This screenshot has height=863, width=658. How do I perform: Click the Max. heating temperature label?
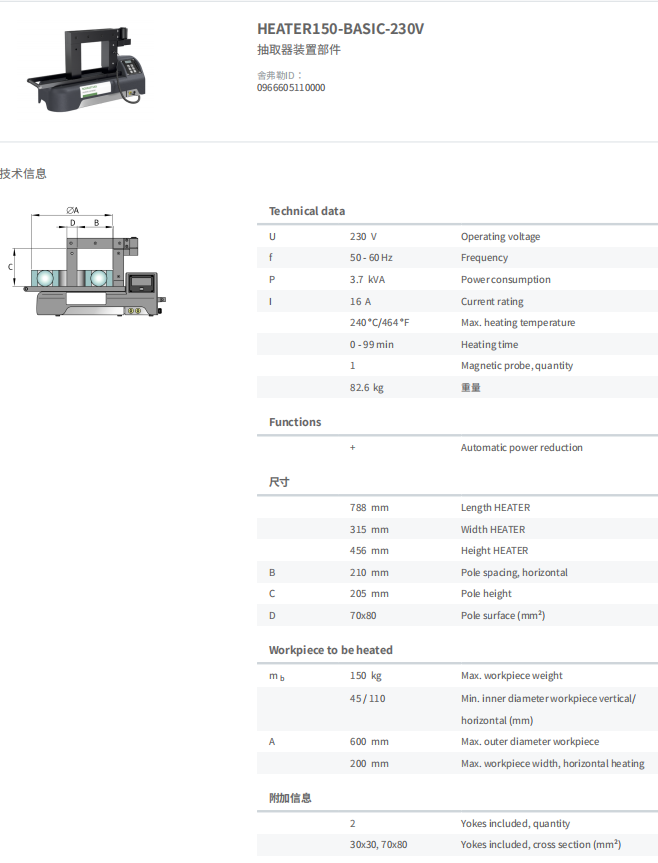point(518,323)
